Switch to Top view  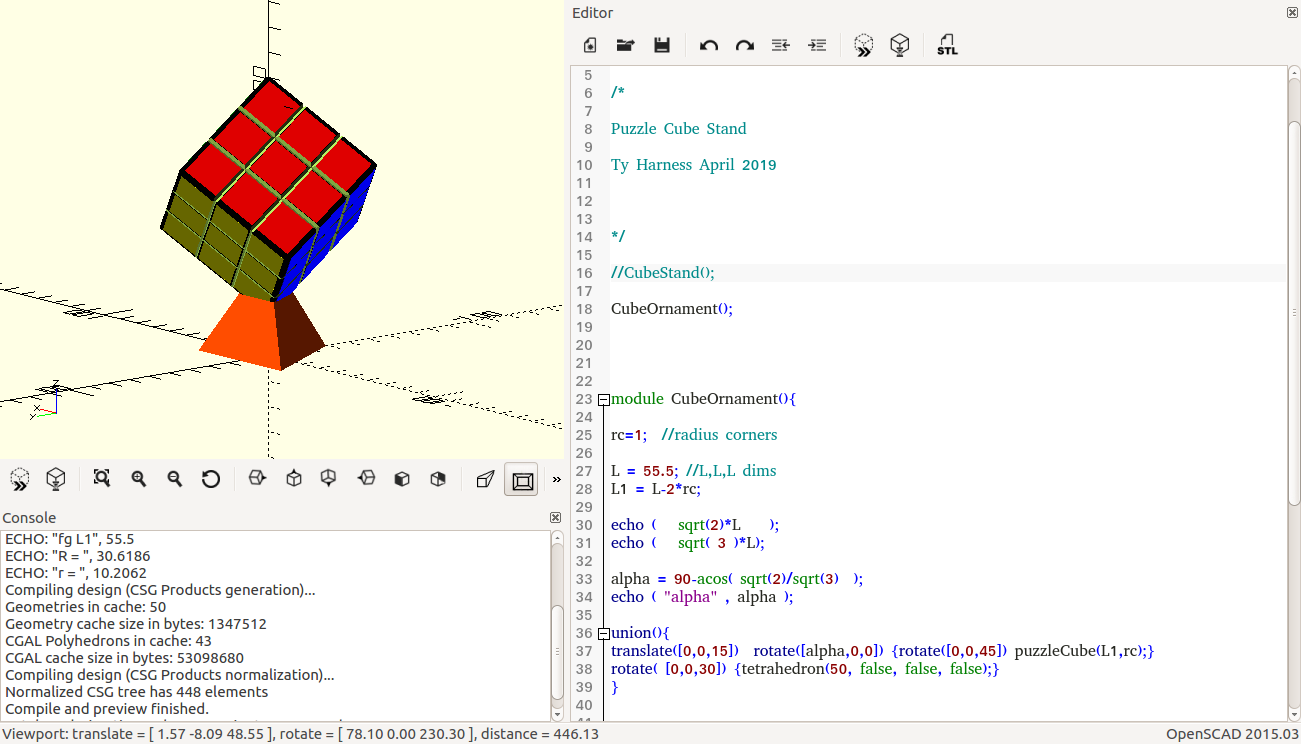pyautogui.click(x=293, y=479)
